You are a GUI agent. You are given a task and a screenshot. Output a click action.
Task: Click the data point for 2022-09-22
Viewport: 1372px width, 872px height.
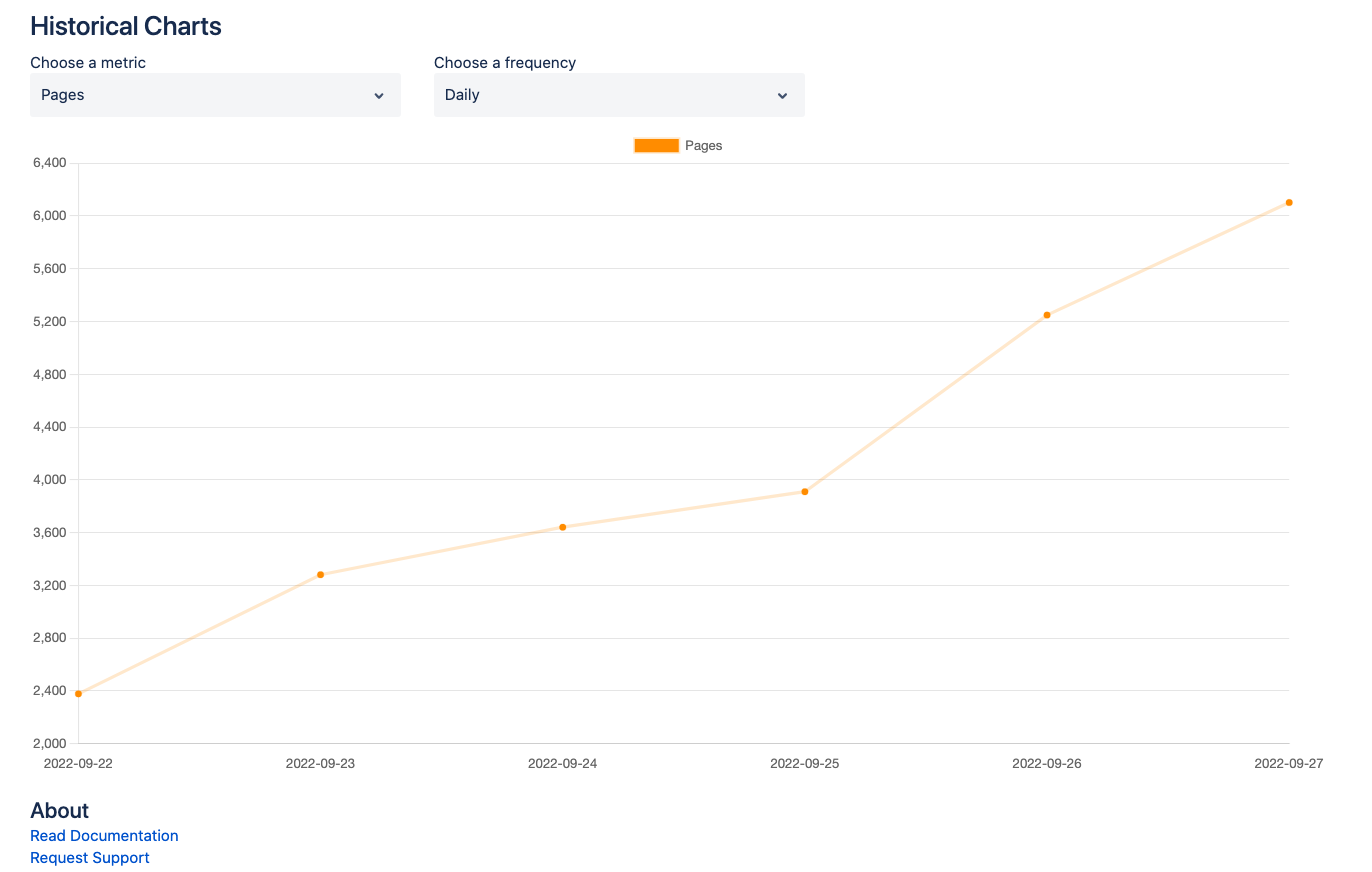click(79, 694)
